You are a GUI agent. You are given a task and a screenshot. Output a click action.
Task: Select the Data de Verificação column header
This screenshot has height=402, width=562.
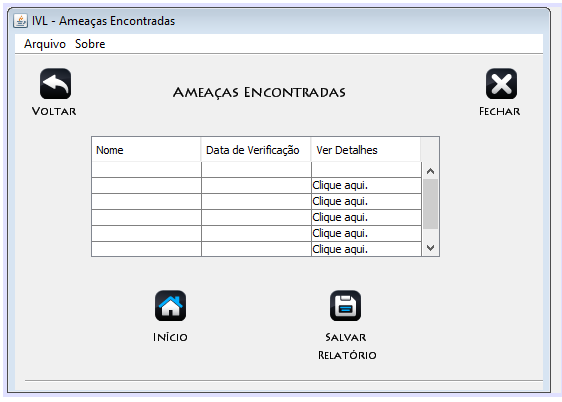256,150
